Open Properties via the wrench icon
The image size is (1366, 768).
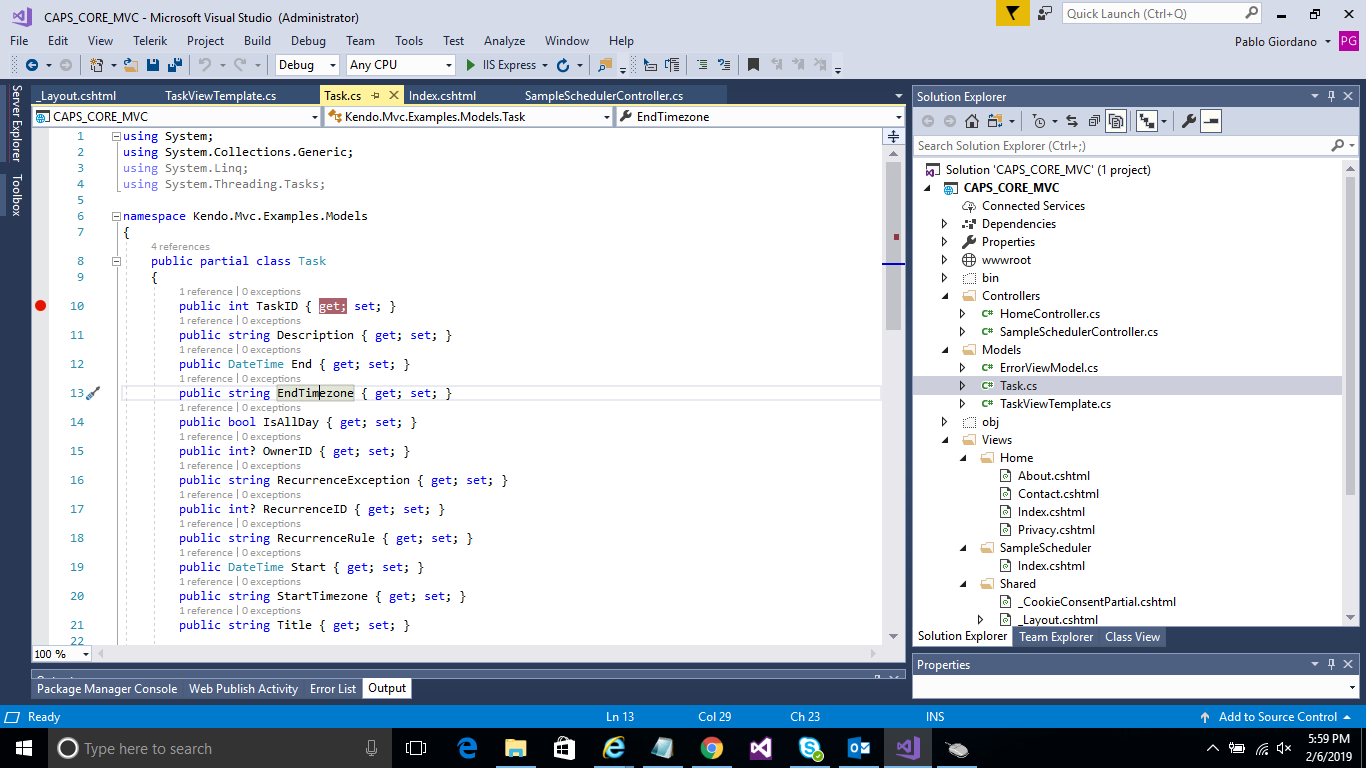(1188, 121)
